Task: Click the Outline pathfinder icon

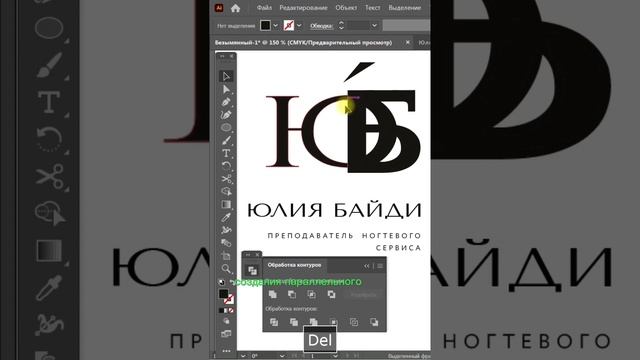Action: coord(354,322)
